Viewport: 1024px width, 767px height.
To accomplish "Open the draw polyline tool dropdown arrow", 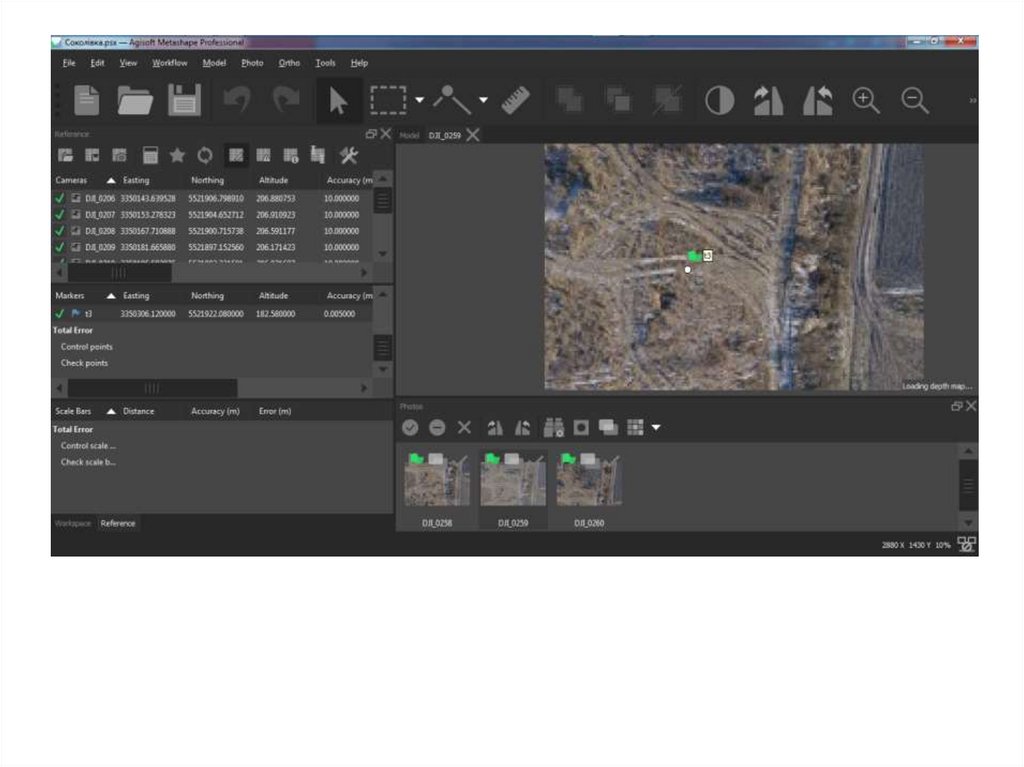I will click(483, 100).
